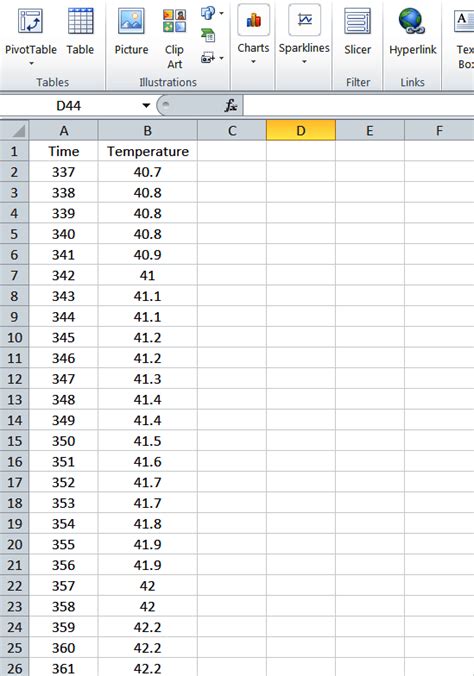Select cell with temperature 41.6
This screenshot has height=676, width=474.
(148, 462)
